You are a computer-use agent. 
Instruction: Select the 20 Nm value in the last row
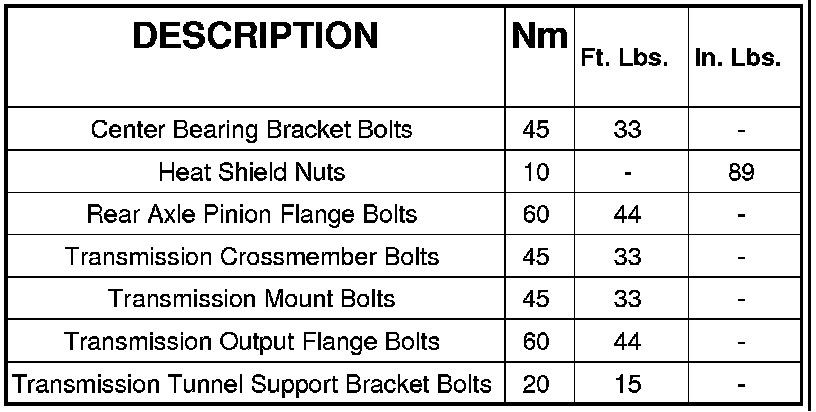[536, 383]
